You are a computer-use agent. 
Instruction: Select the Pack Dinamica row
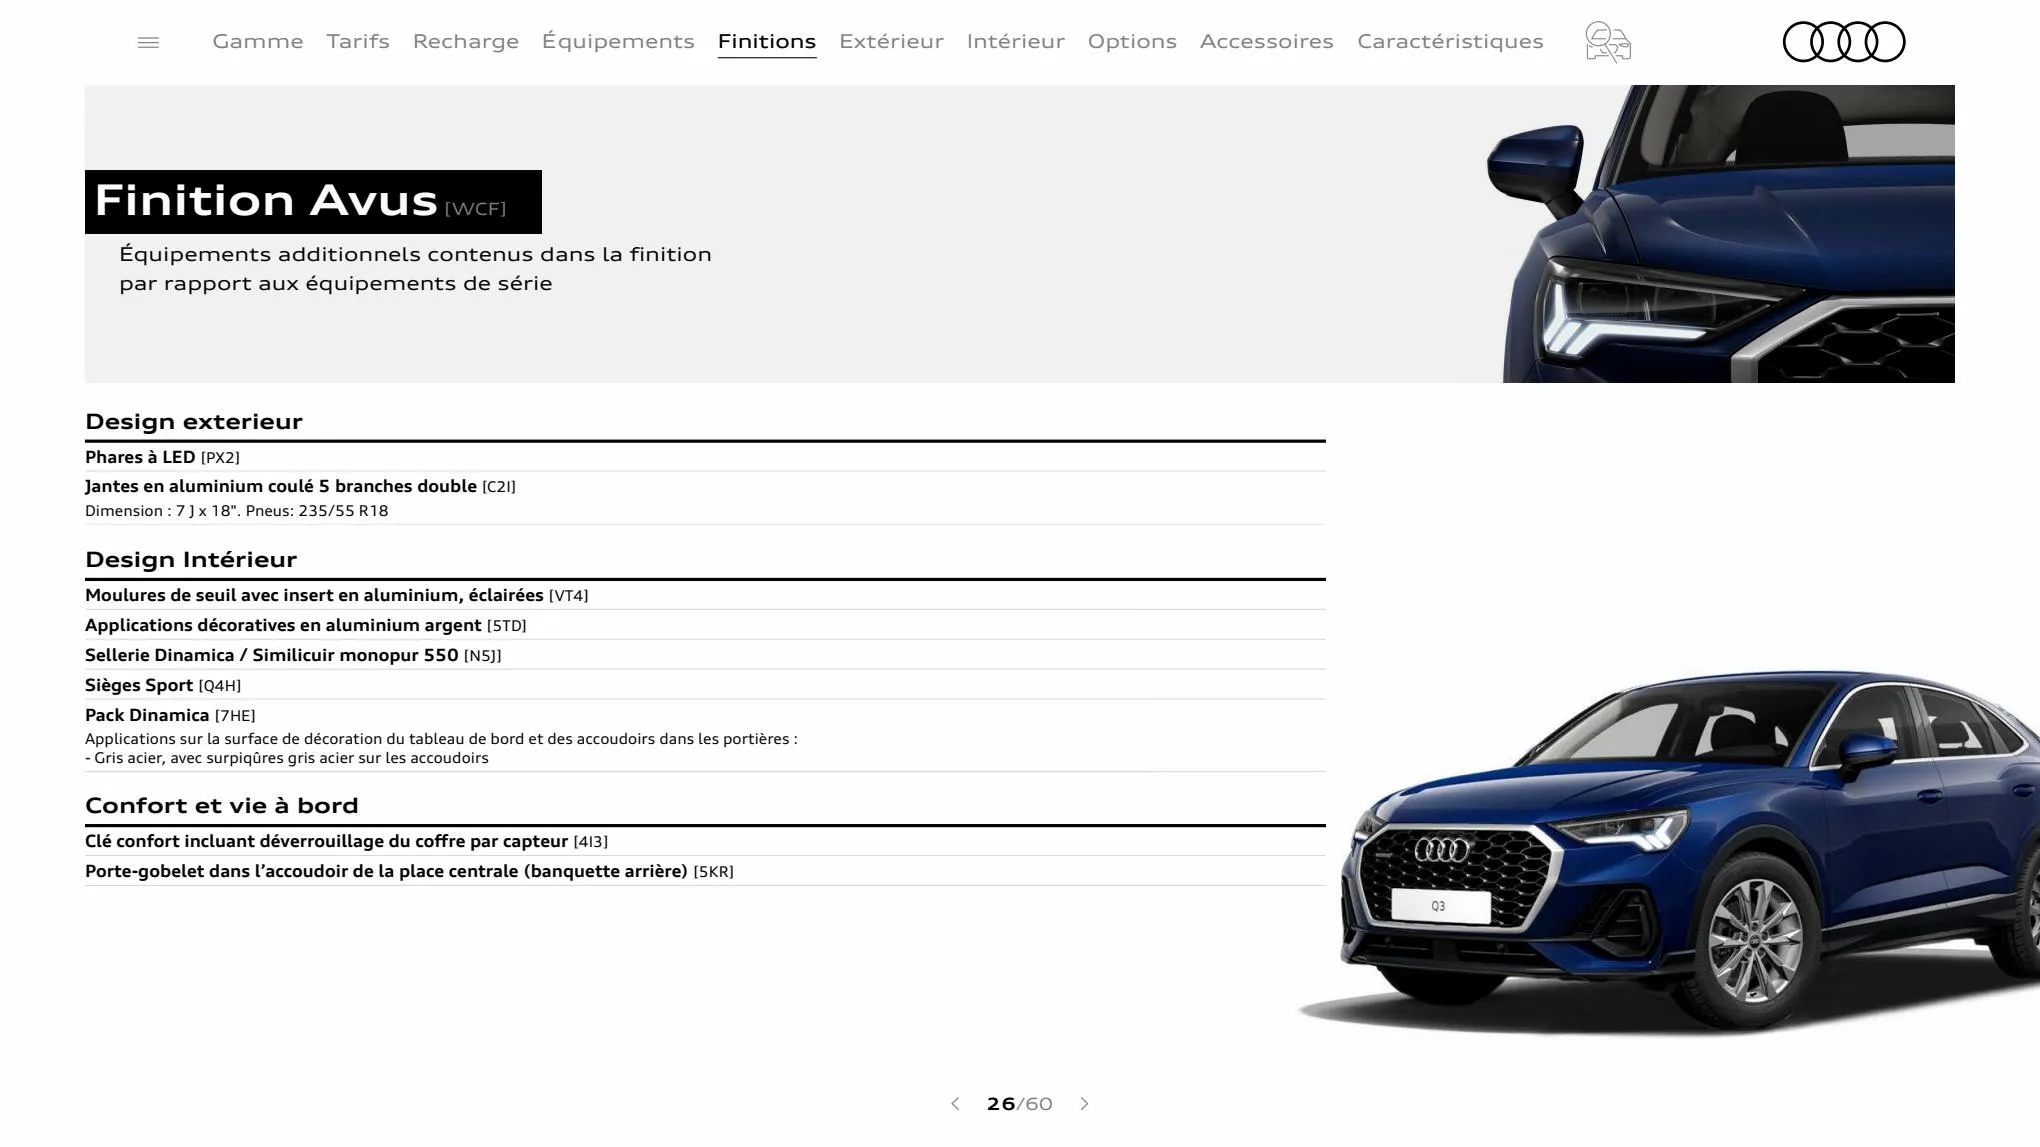705,735
